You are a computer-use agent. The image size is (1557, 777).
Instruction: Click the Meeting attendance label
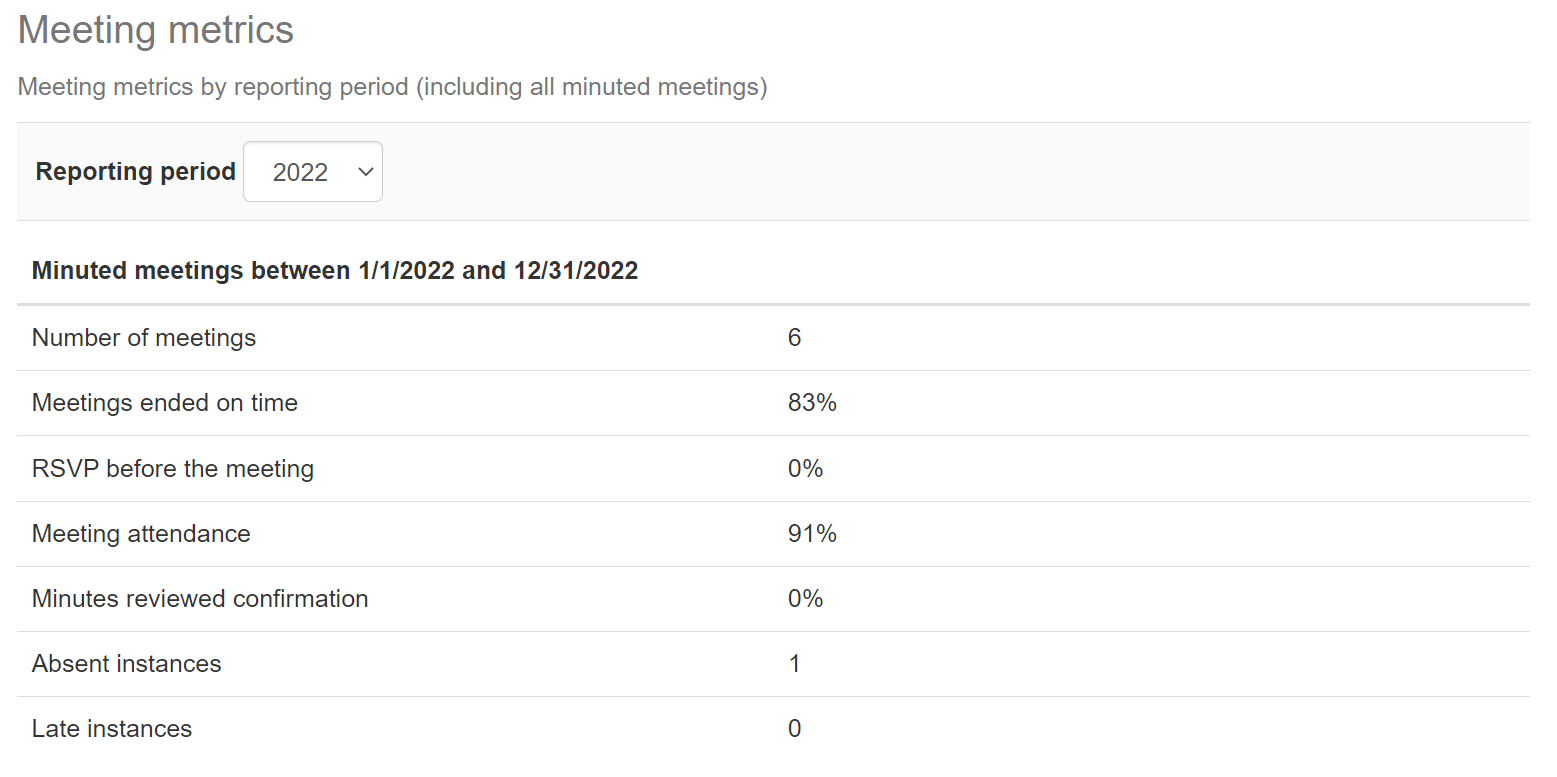point(141,534)
